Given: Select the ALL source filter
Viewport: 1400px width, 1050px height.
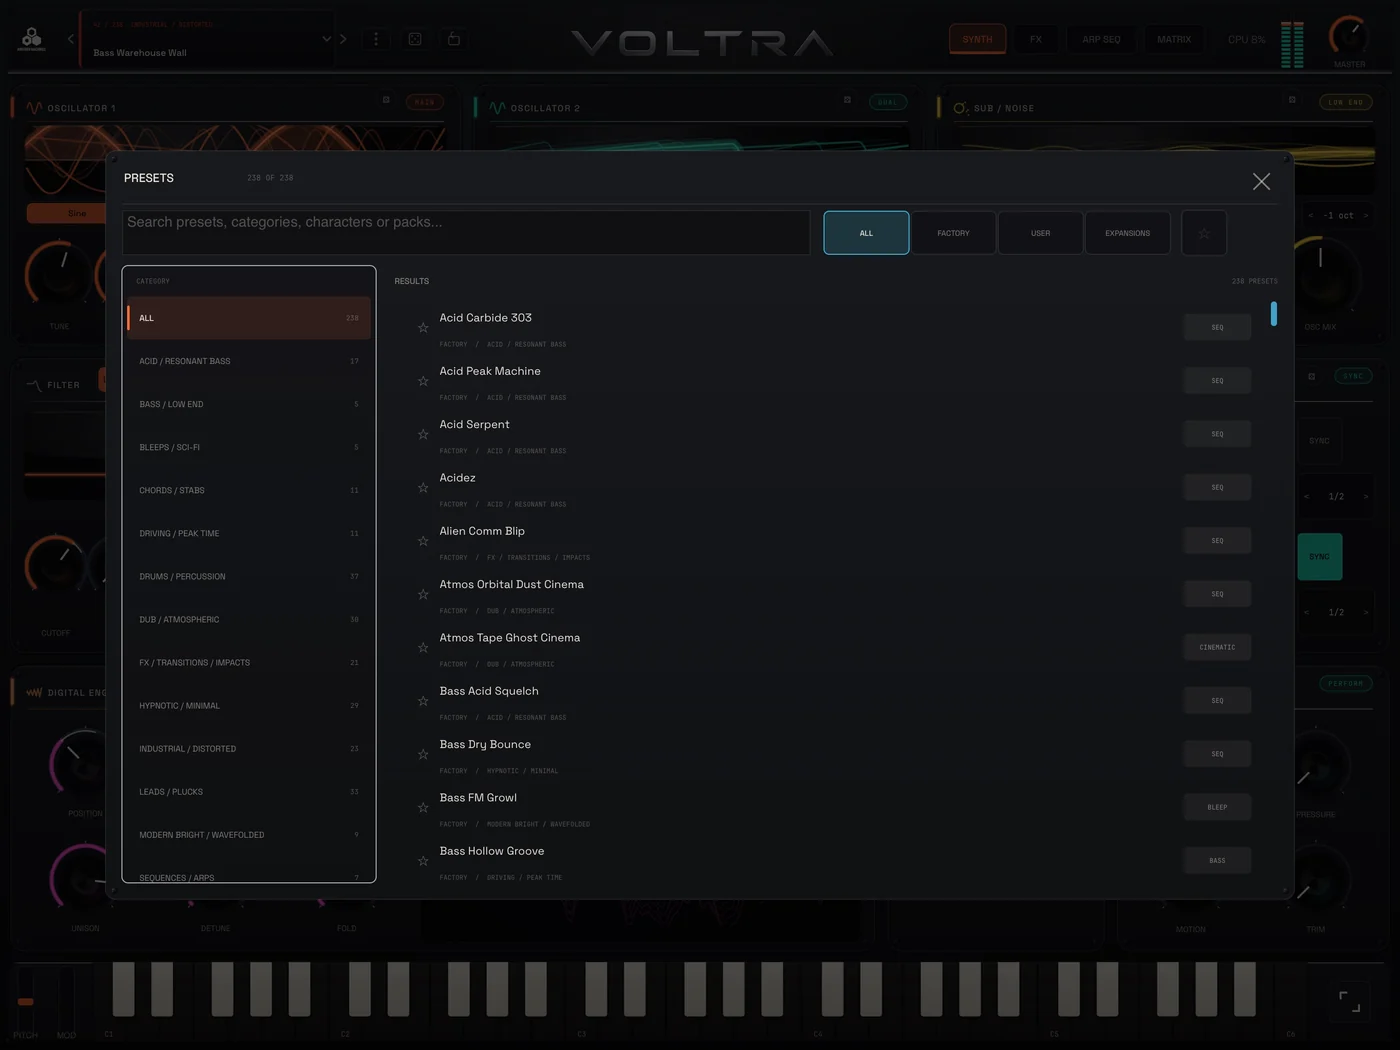Looking at the screenshot, I should (866, 233).
